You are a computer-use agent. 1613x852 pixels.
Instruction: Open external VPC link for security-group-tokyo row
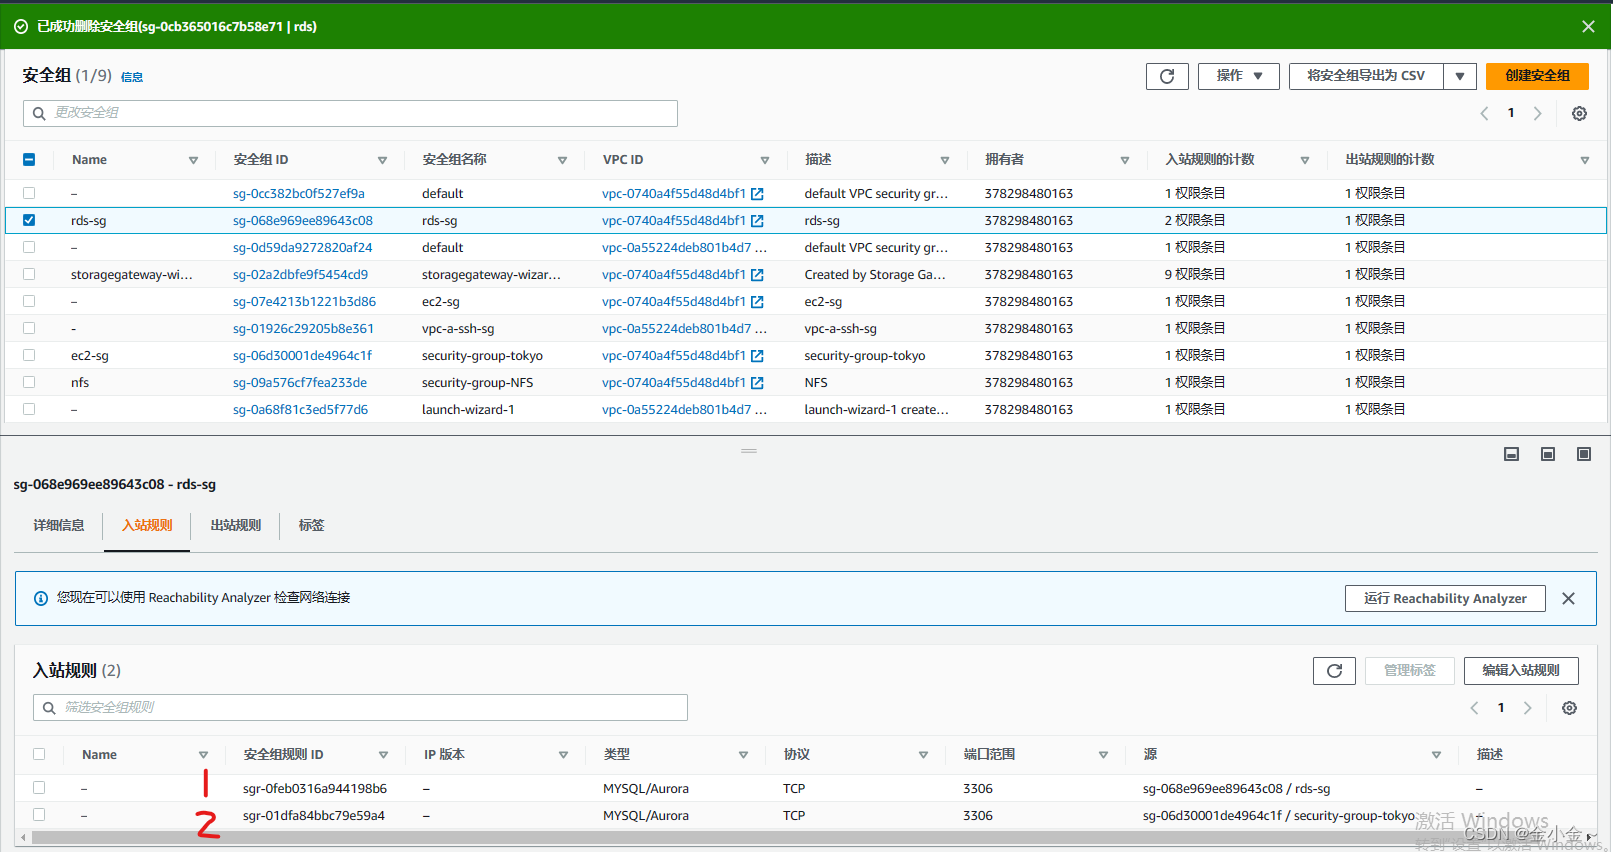pyautogui.click(x=757, y=356)
